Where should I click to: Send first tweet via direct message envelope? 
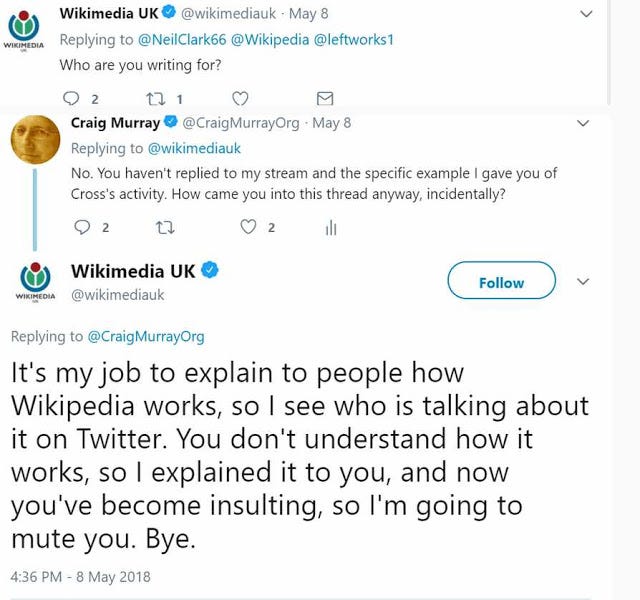[x=323, y=98]
